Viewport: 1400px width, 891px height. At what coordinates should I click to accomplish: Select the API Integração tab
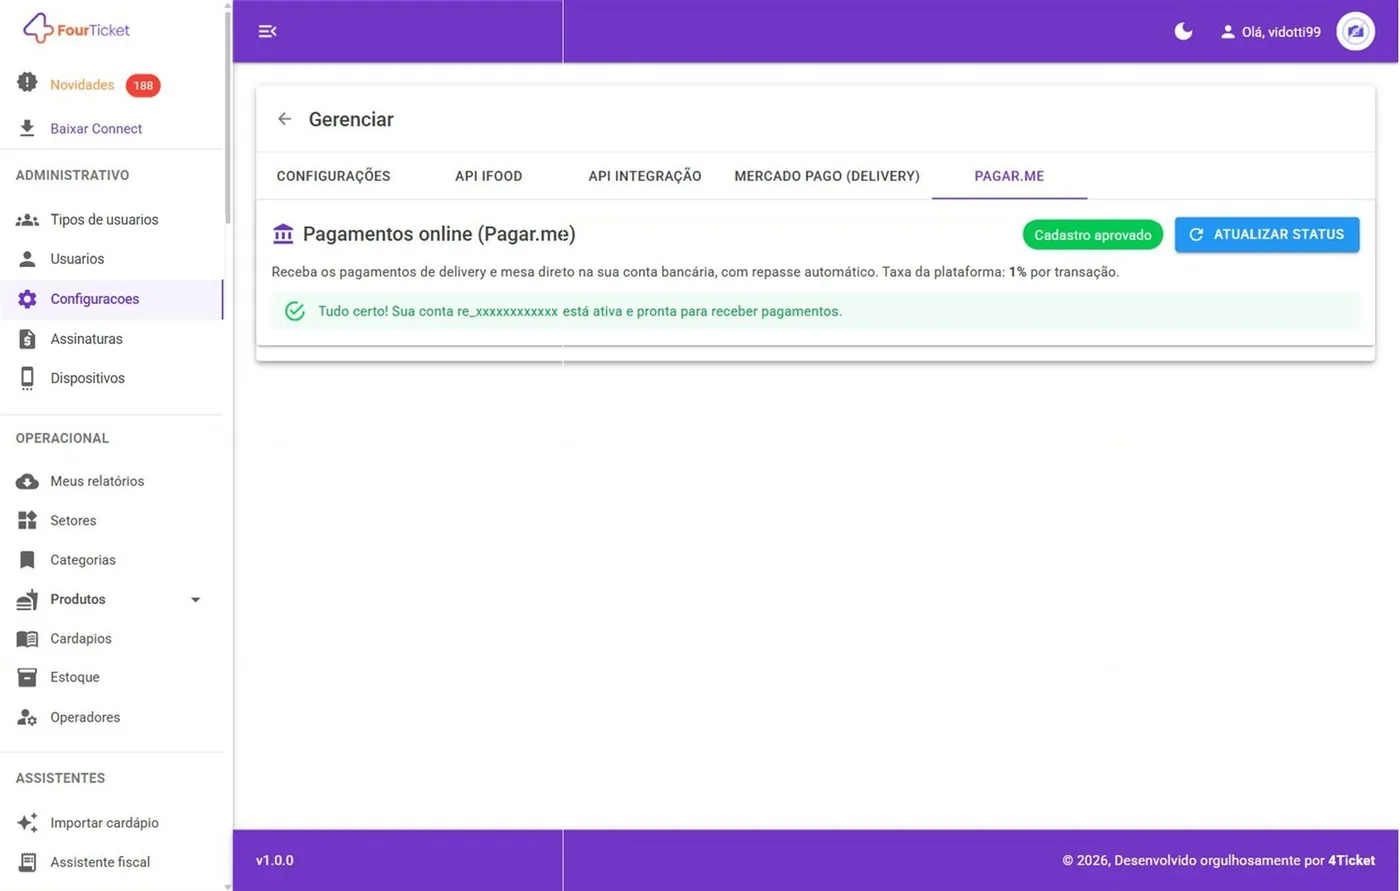pos(645,176)
